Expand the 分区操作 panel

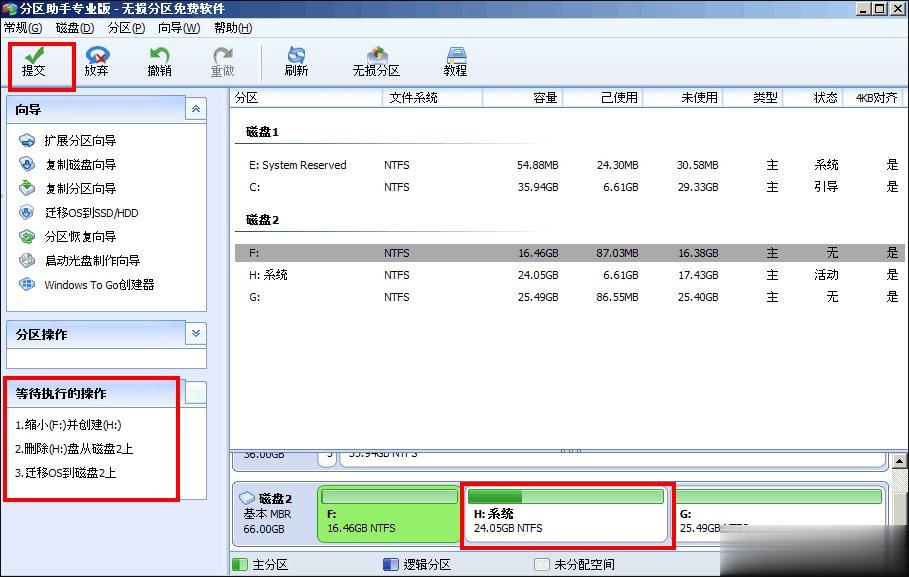point(196,334)
